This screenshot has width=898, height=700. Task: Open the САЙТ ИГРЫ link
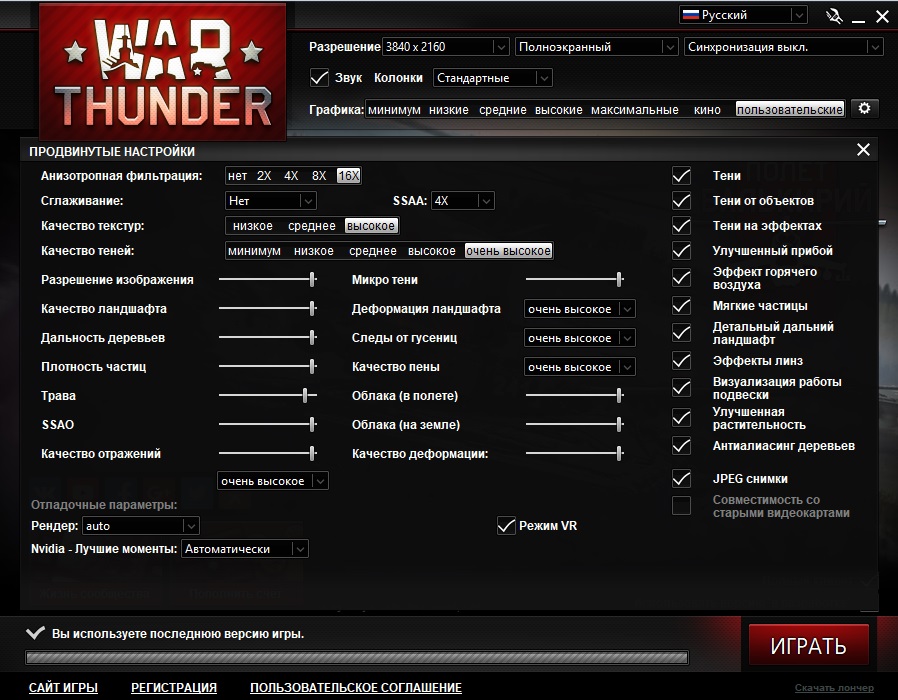tap(63, 687)
